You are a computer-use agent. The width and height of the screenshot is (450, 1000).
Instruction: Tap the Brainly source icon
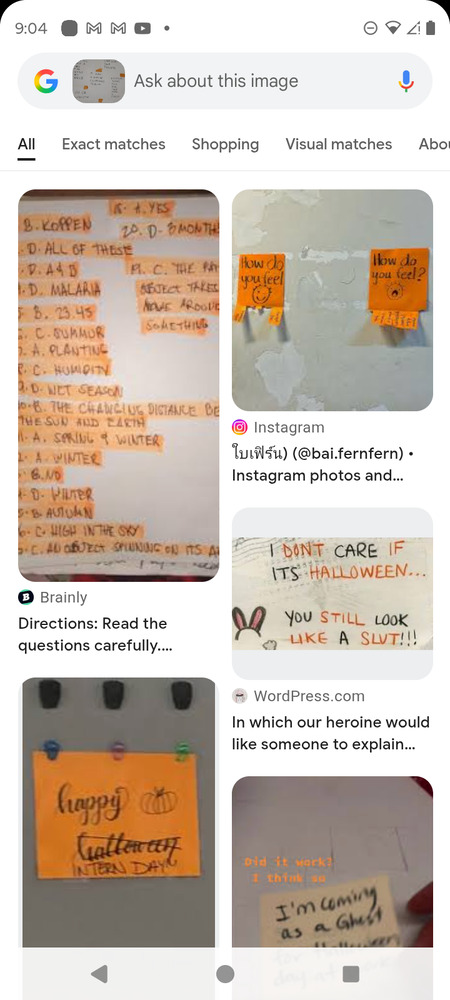coord(26,598)
